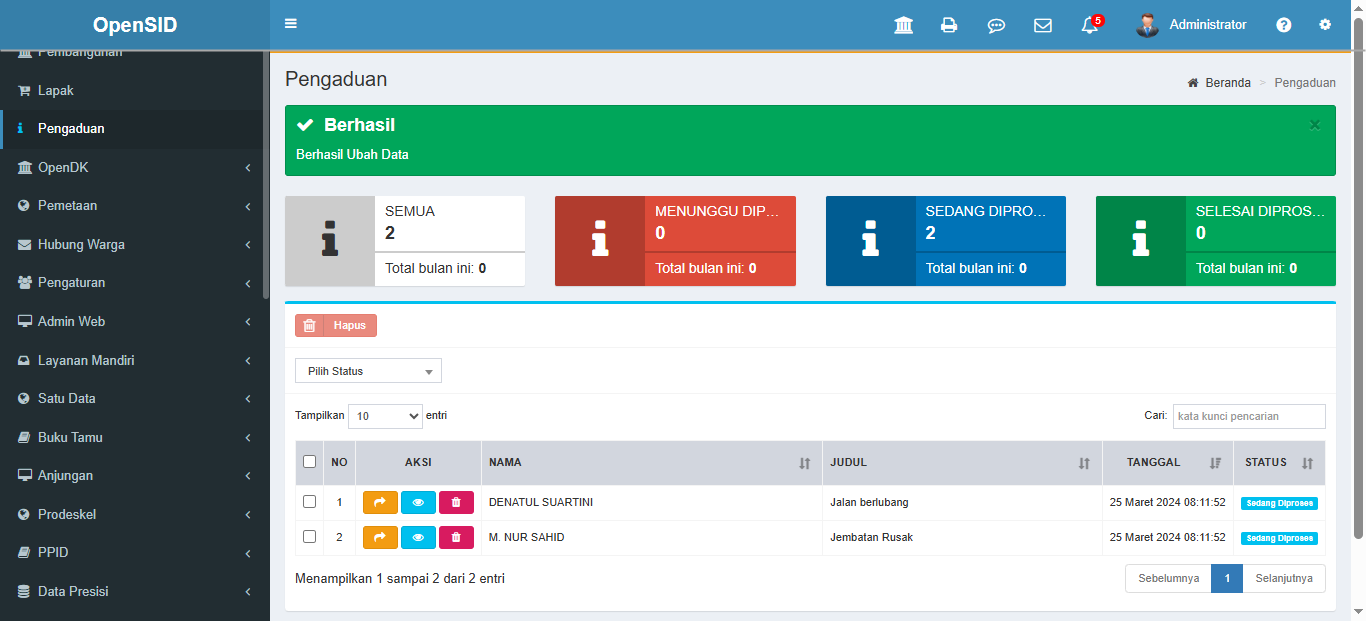
Task: Open the Pilih Status dropdown
Action: [x=368, y=371]
